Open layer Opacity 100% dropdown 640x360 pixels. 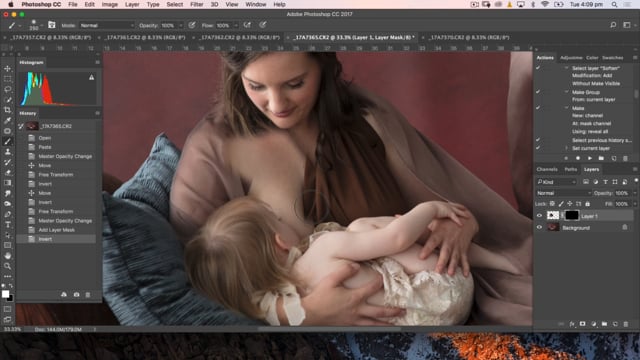click(634, 193)
